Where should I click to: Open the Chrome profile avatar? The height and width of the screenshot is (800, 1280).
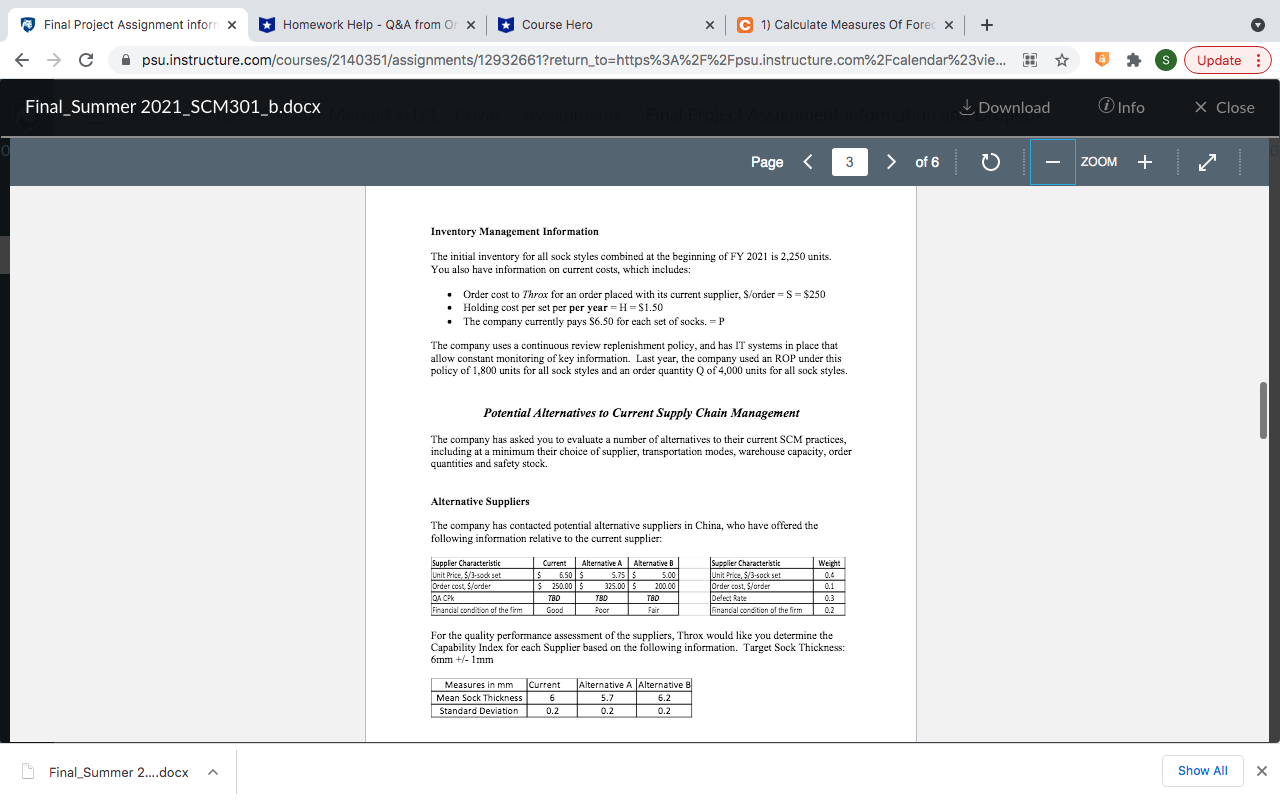click(1165, 60)
